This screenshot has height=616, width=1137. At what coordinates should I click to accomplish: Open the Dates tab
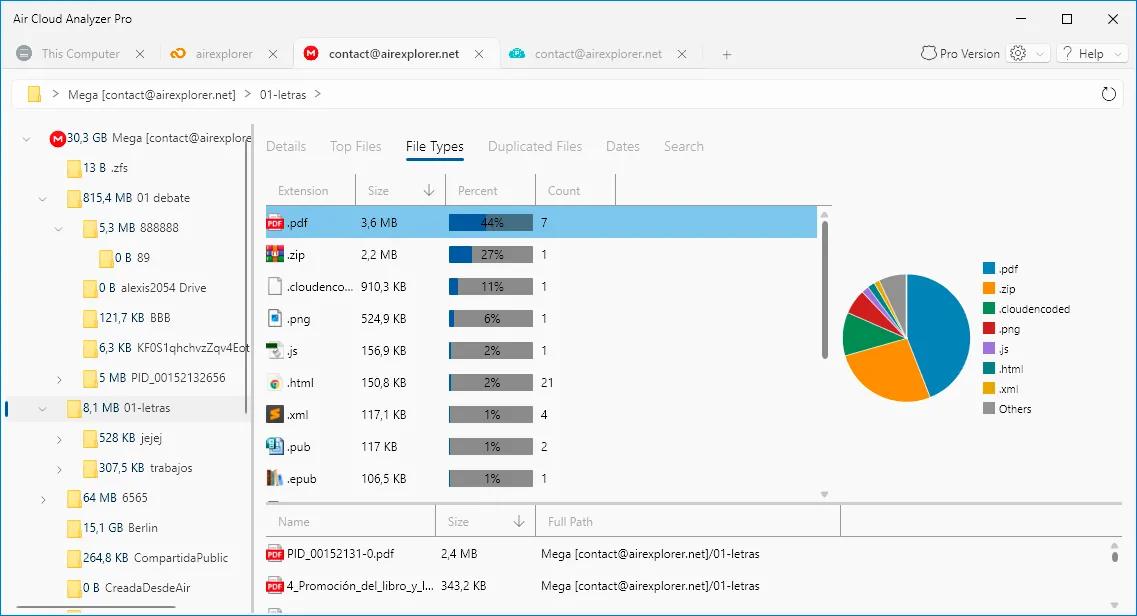(623, 146)
